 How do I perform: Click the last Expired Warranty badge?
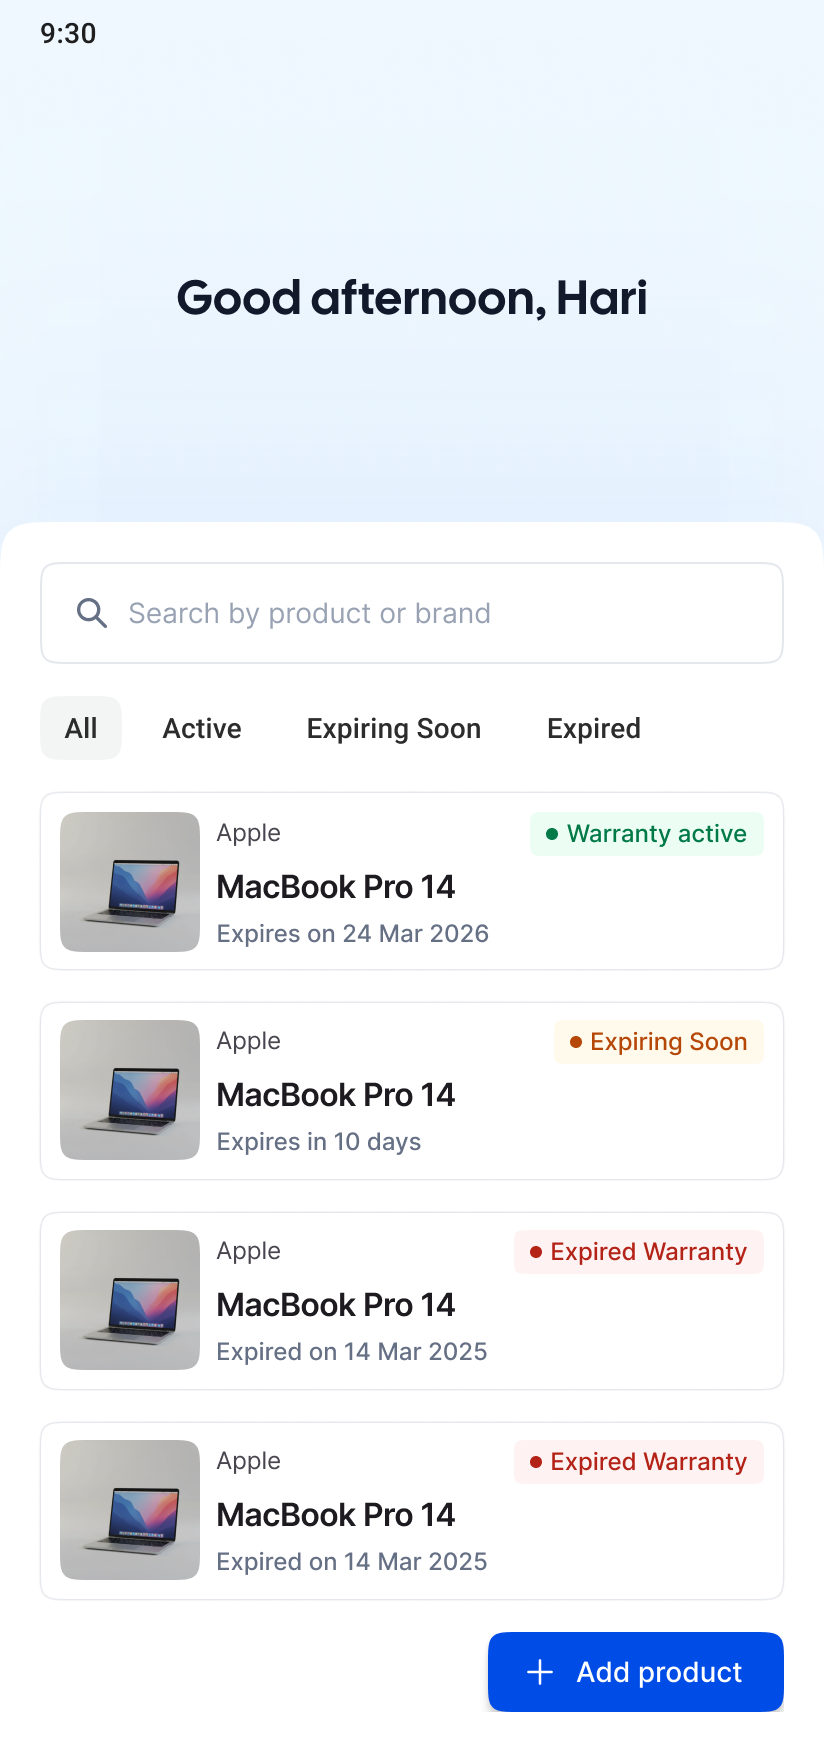click(x=639, y=1462)
